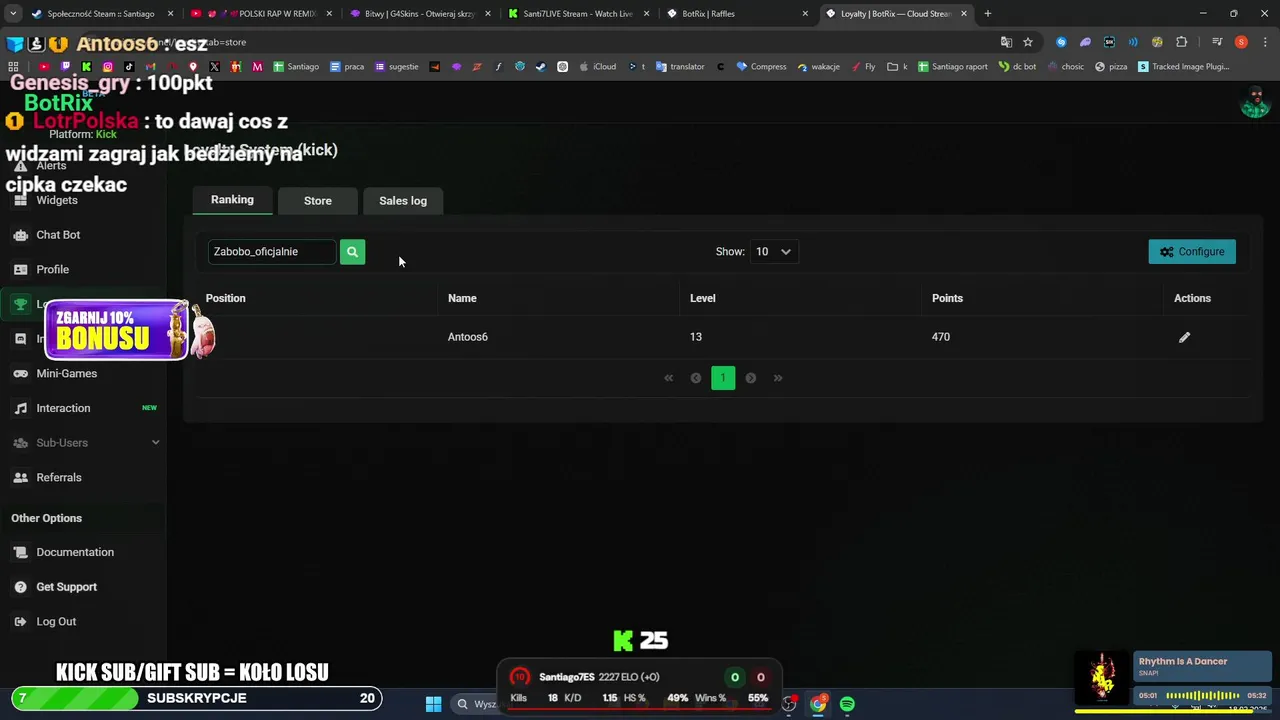Image resolution: width=1280 pixels, height=720 pixels.
Task: Open the tab search dropdown arrow
Action: pos(13,14)
